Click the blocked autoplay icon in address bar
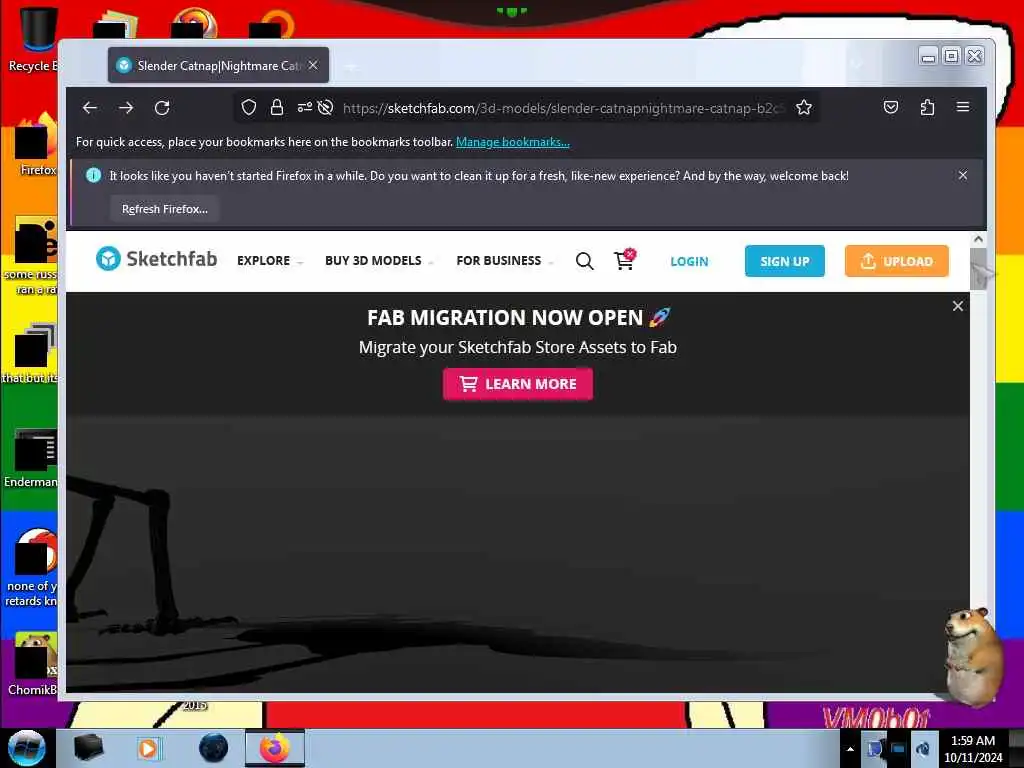Screen dimensions: 1024x768 coord(325,108)
